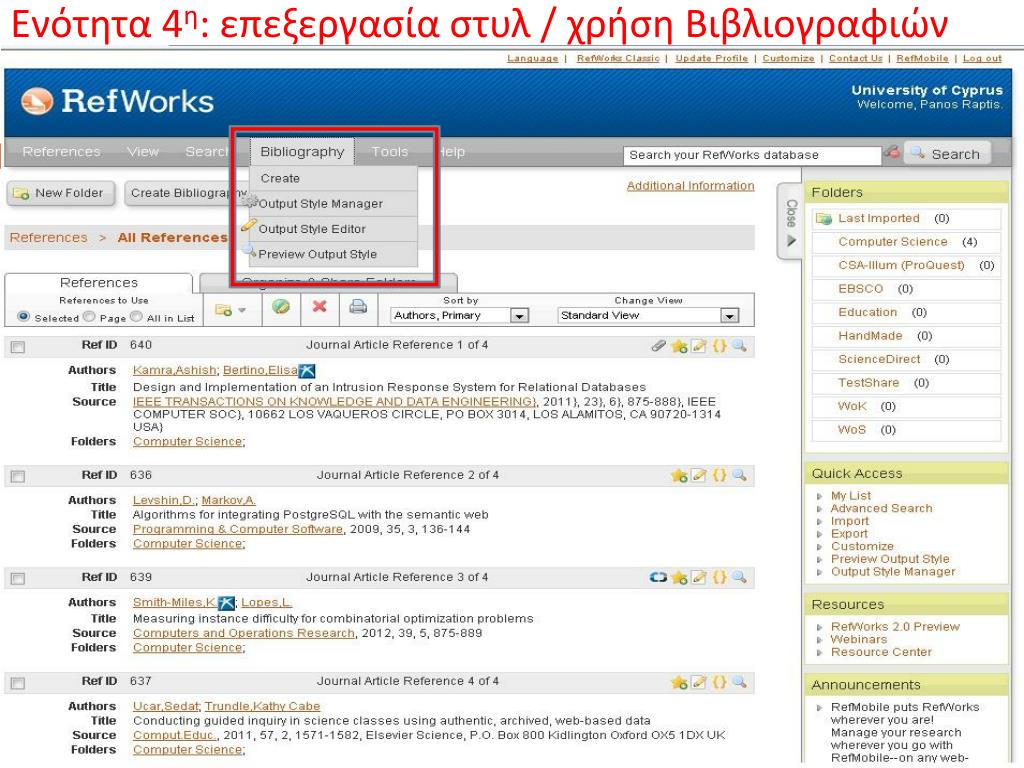Open the Language link
The image size is (1024, 768).
pos(532,58)
